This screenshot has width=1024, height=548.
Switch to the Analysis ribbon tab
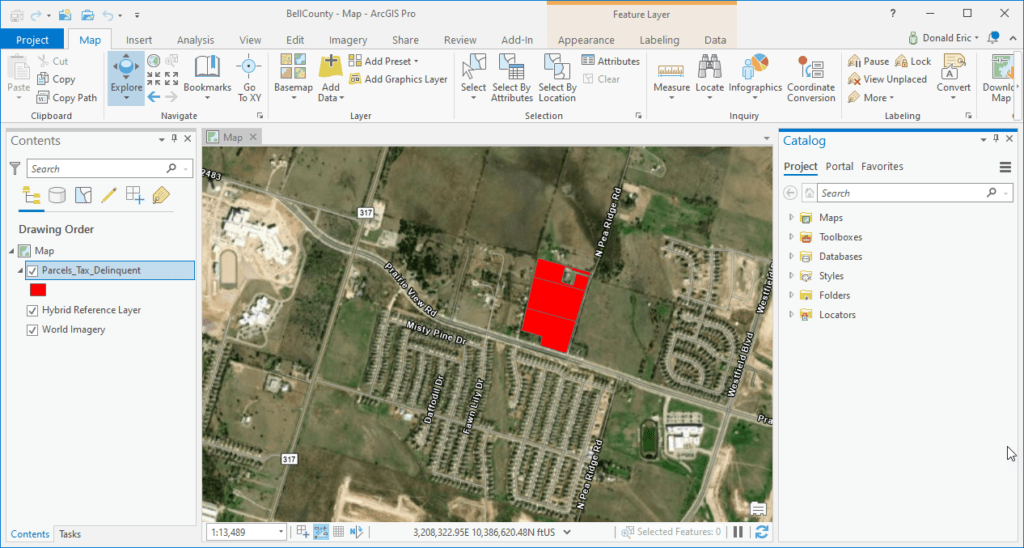(x=195, y=40)
